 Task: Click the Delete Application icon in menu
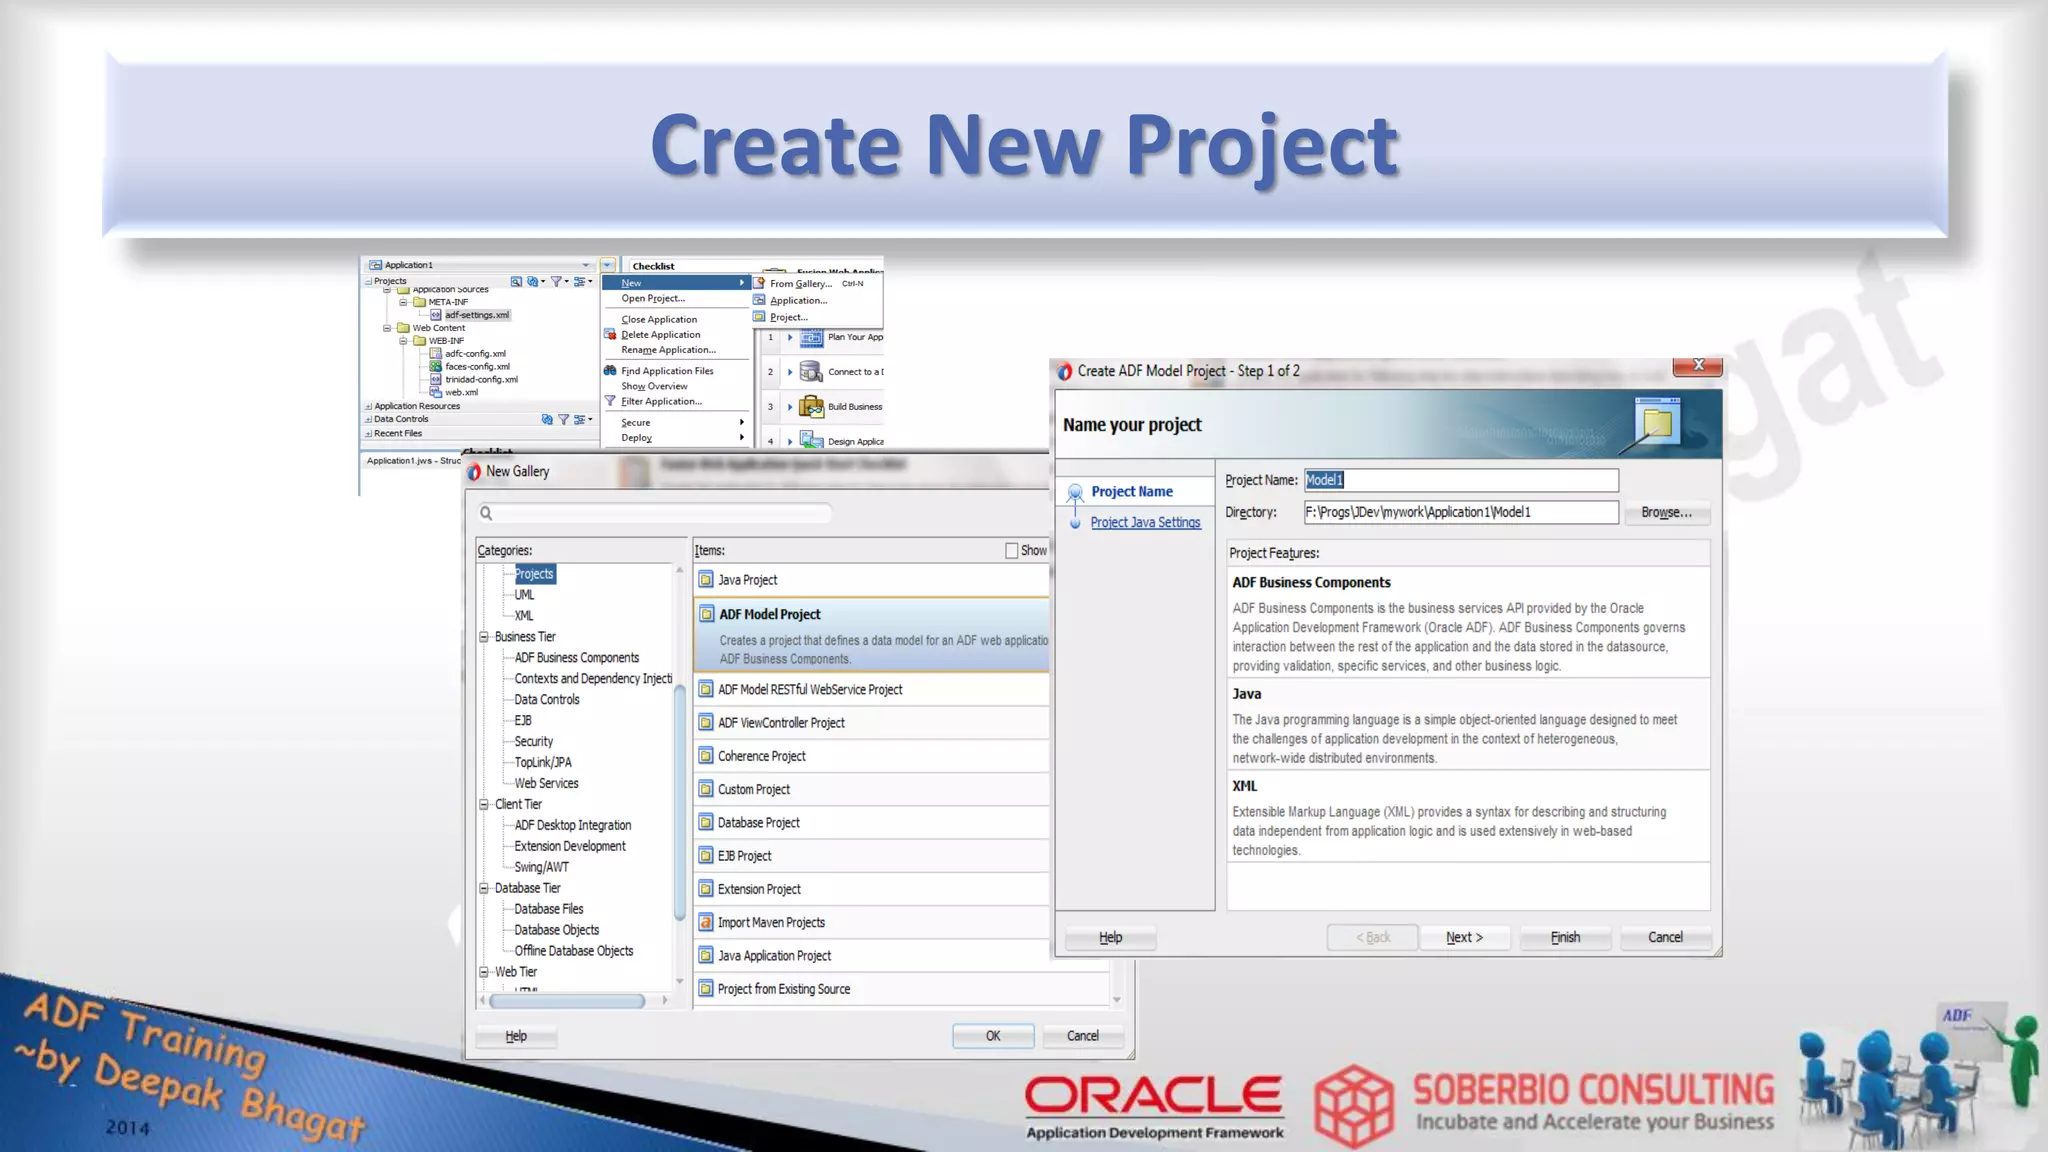[610, 335]
